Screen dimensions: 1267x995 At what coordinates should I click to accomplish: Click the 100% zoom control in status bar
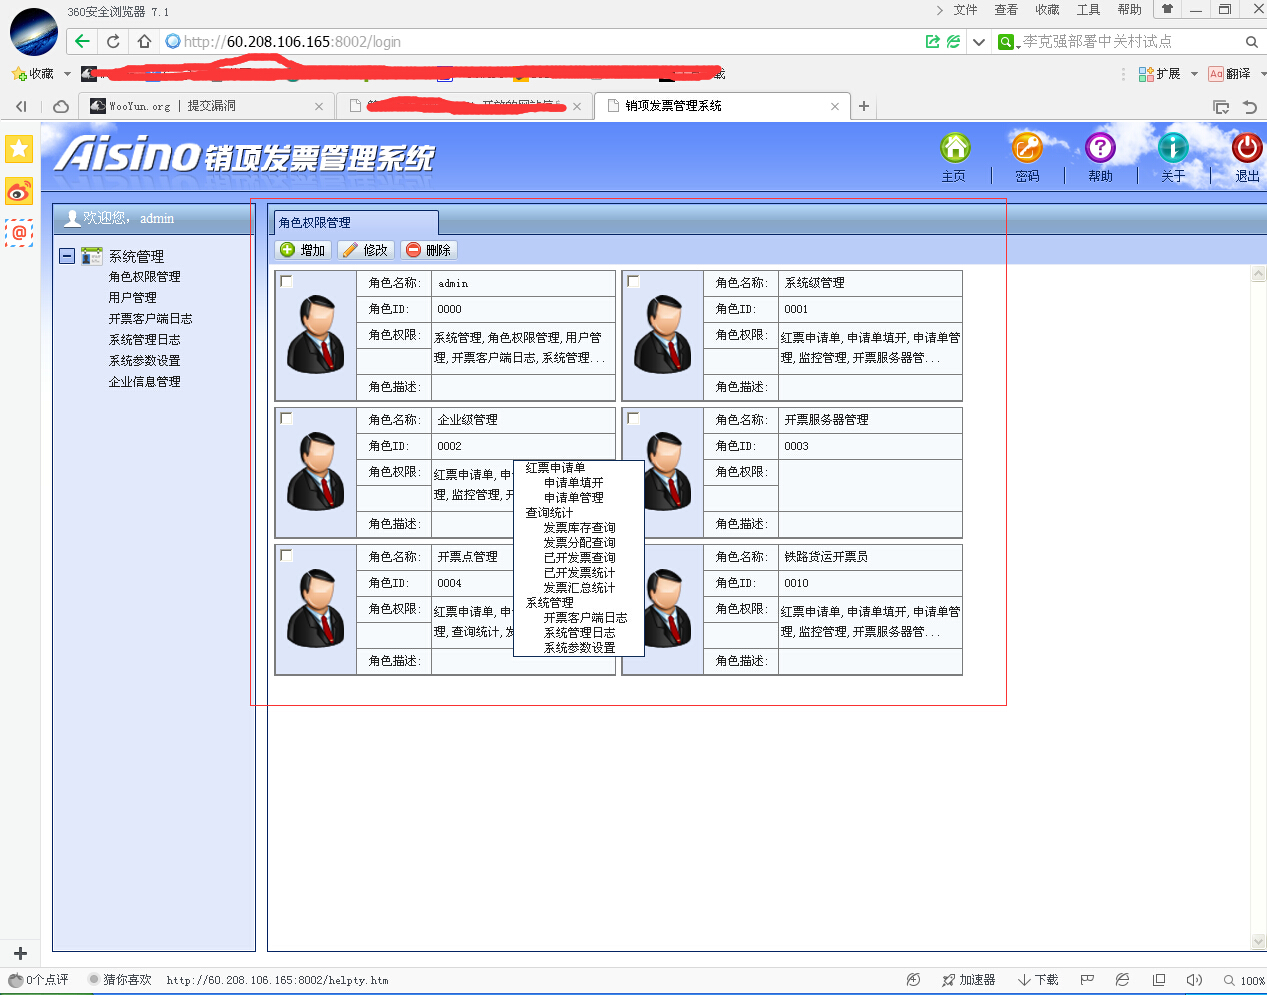tap(1244, 981)
